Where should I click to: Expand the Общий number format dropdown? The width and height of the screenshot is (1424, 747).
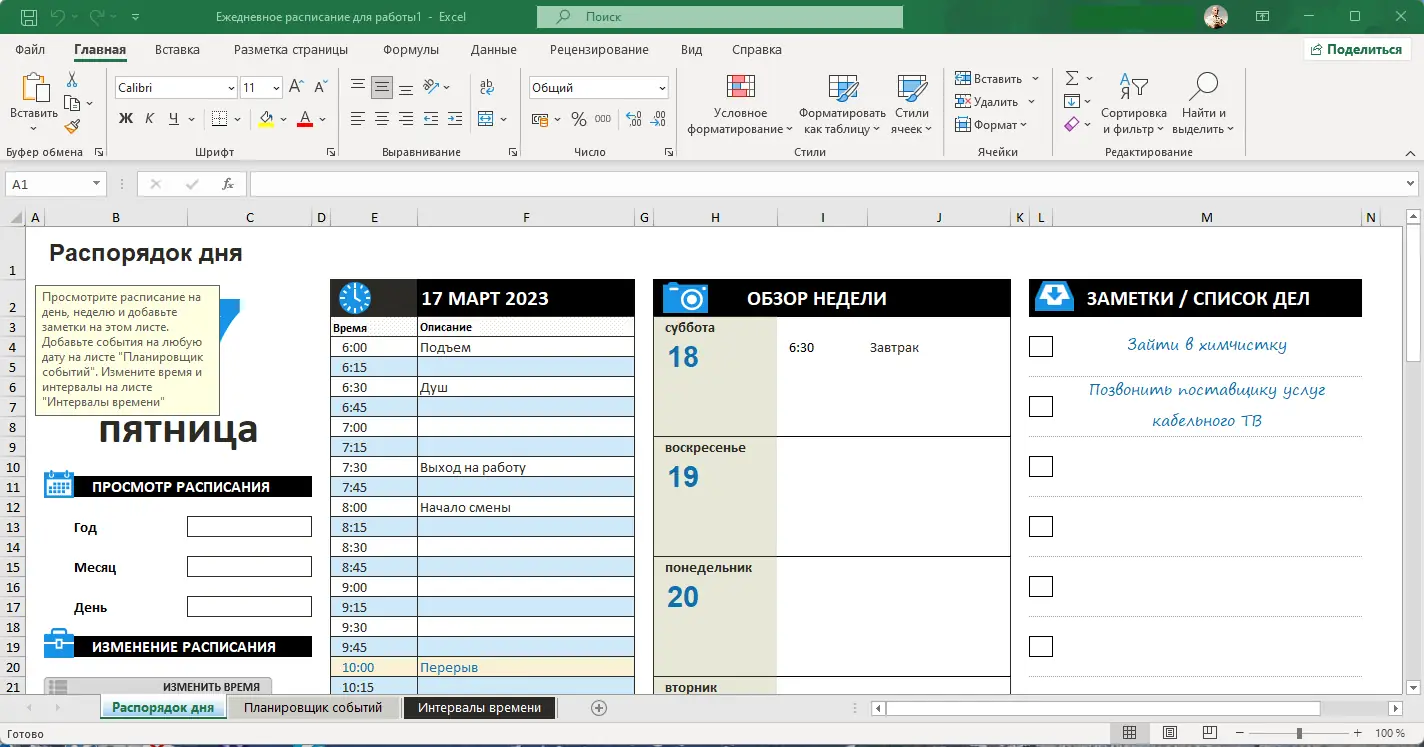(x=662, y=88)
